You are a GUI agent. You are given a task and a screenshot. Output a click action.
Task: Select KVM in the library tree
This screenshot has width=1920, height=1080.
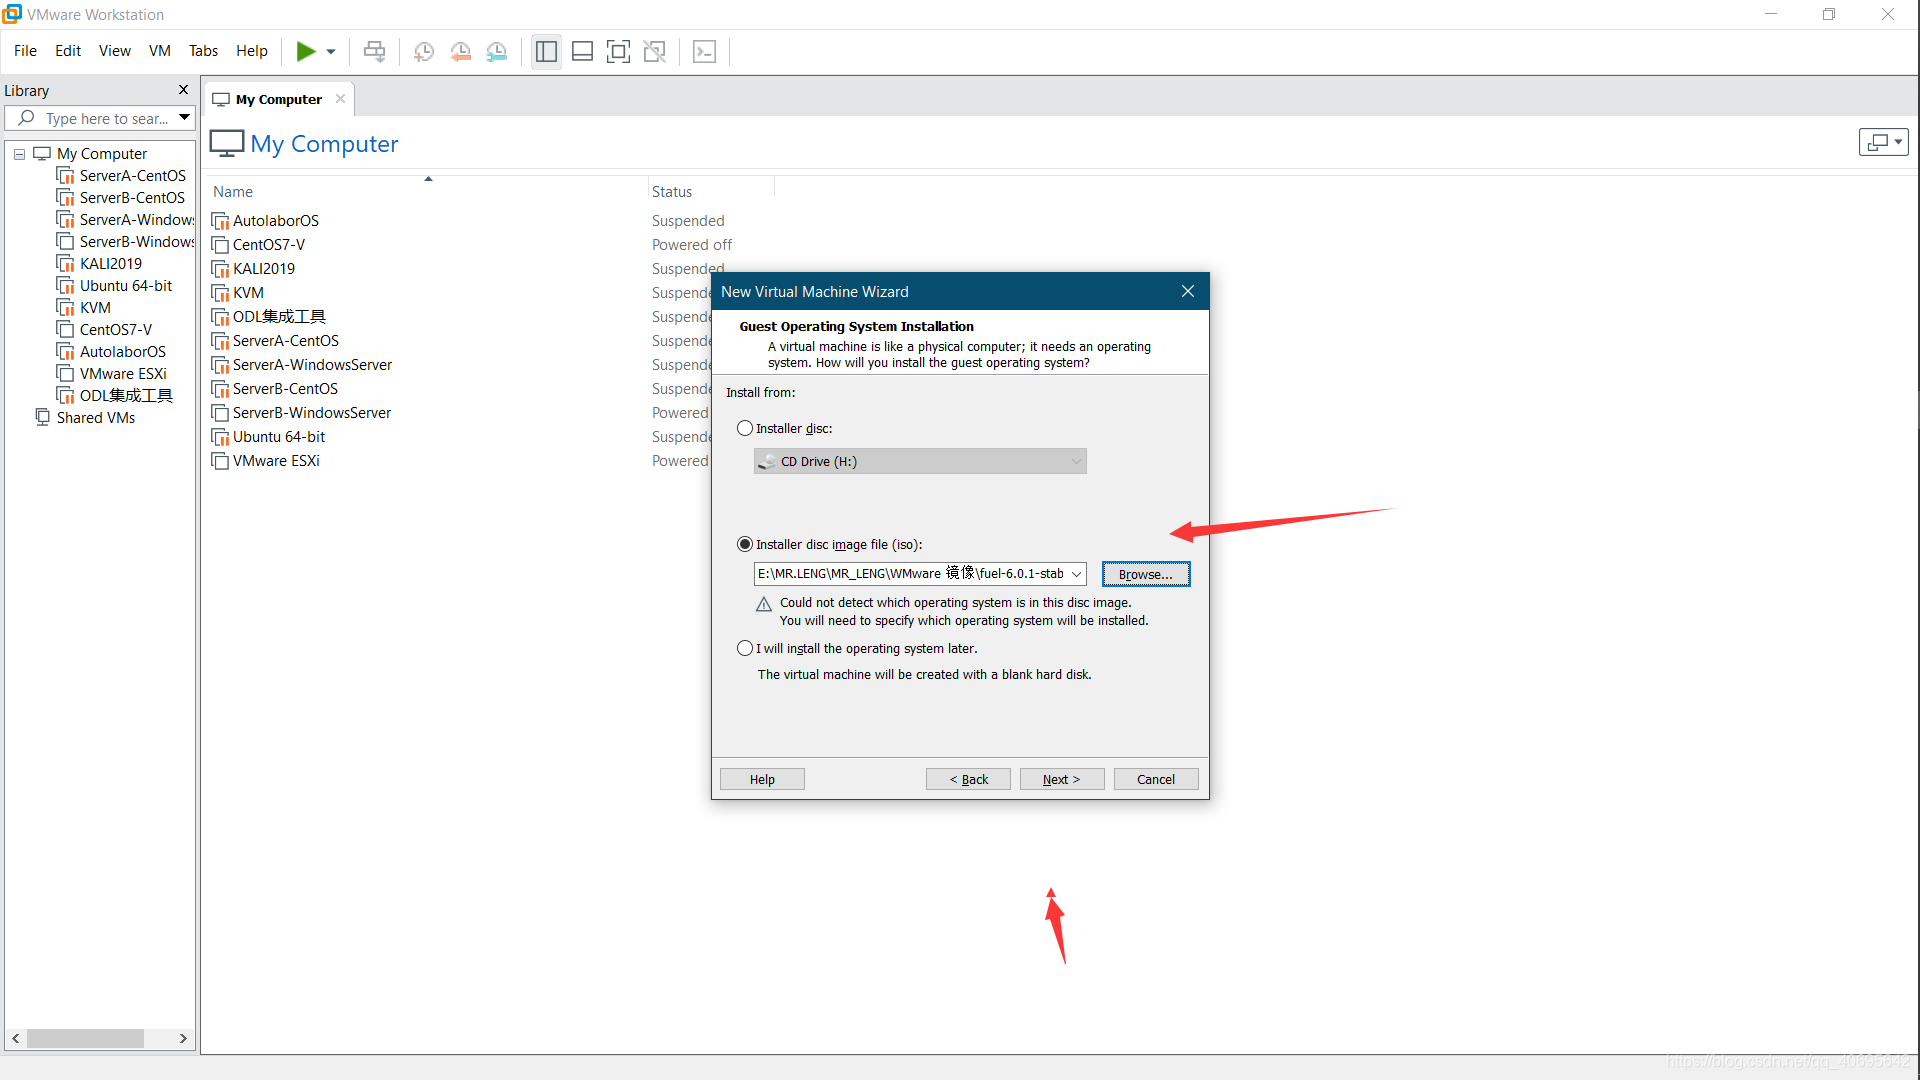tap(95, 308)
